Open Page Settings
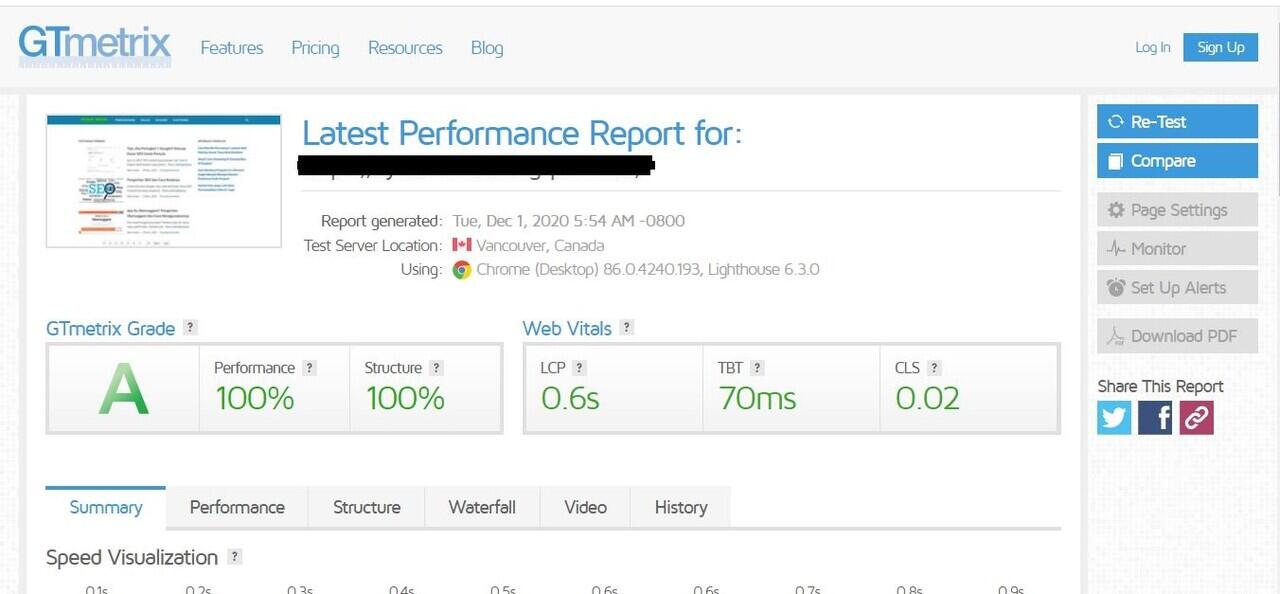Viewport: 1280px width, 594px height. click(1177, 210)
